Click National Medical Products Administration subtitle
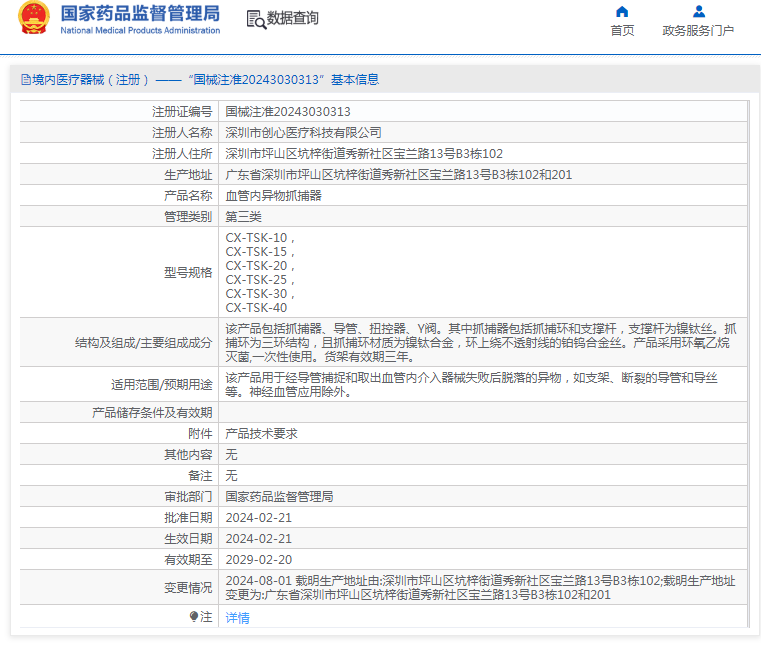The image size is (761, 645). point(140,31)
